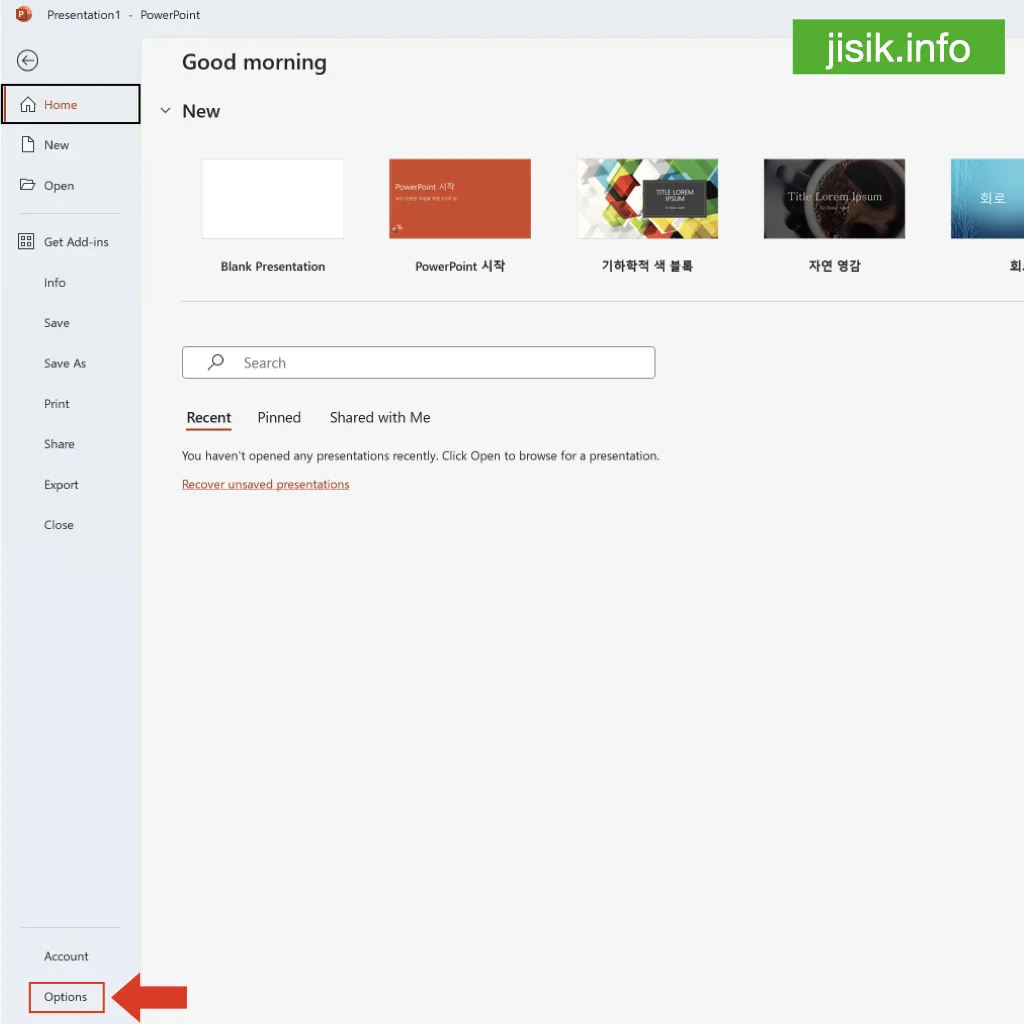Click Recover unsaved presentations link
This screenshot has width=1024, height=1024.
click(266, 485)
